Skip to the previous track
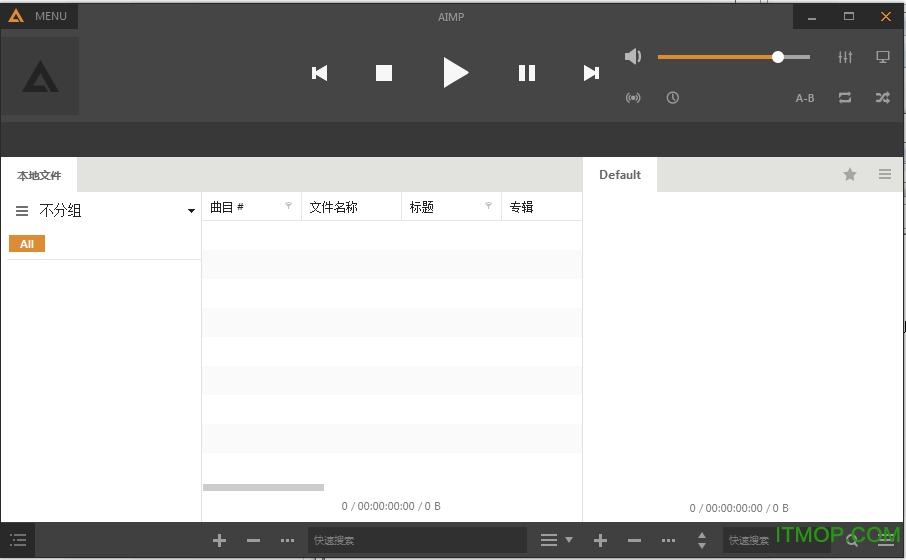Viewport: 906px width, 560px height. click(320, 73)
